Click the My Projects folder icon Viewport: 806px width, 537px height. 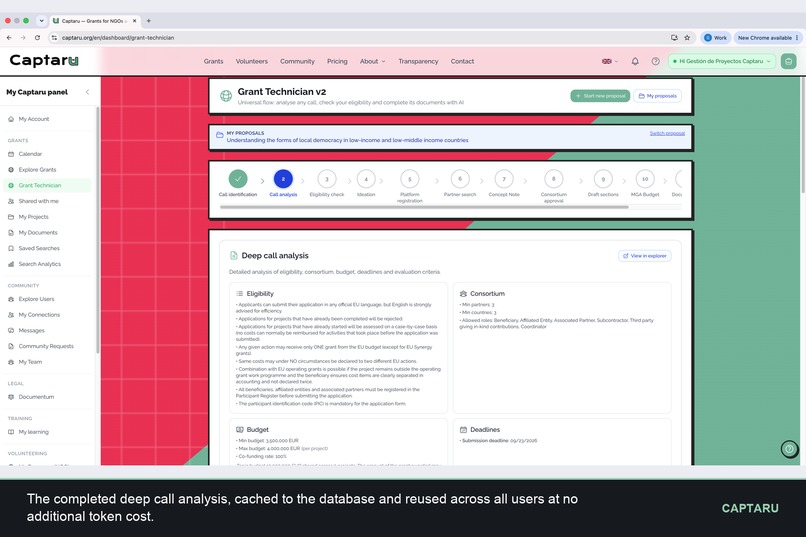[x=11, y=217]
